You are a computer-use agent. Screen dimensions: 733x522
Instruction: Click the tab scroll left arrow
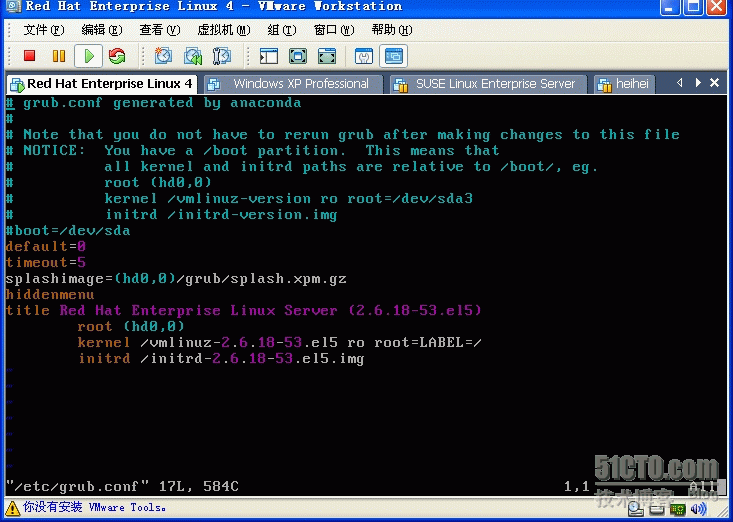[x=680, y=83]
